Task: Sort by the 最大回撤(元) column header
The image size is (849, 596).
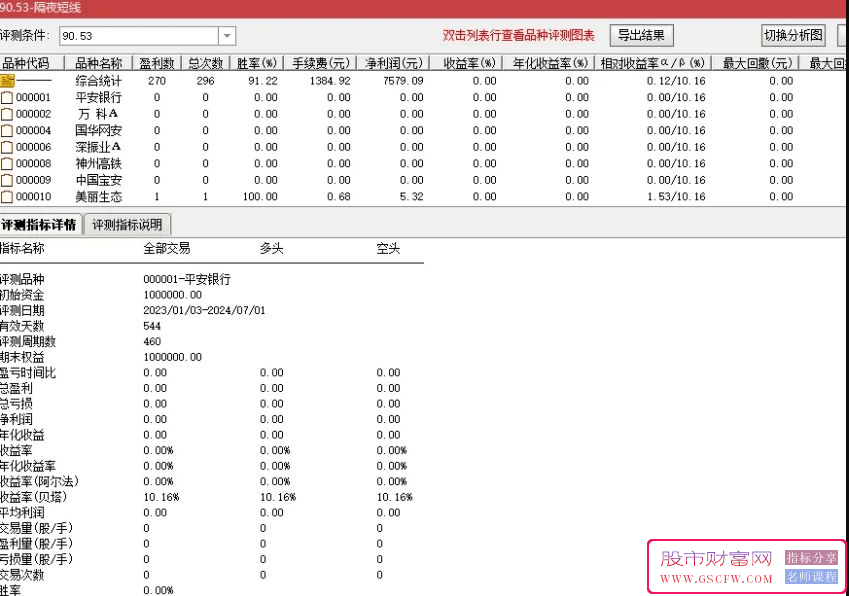Action: click(757, 63)
